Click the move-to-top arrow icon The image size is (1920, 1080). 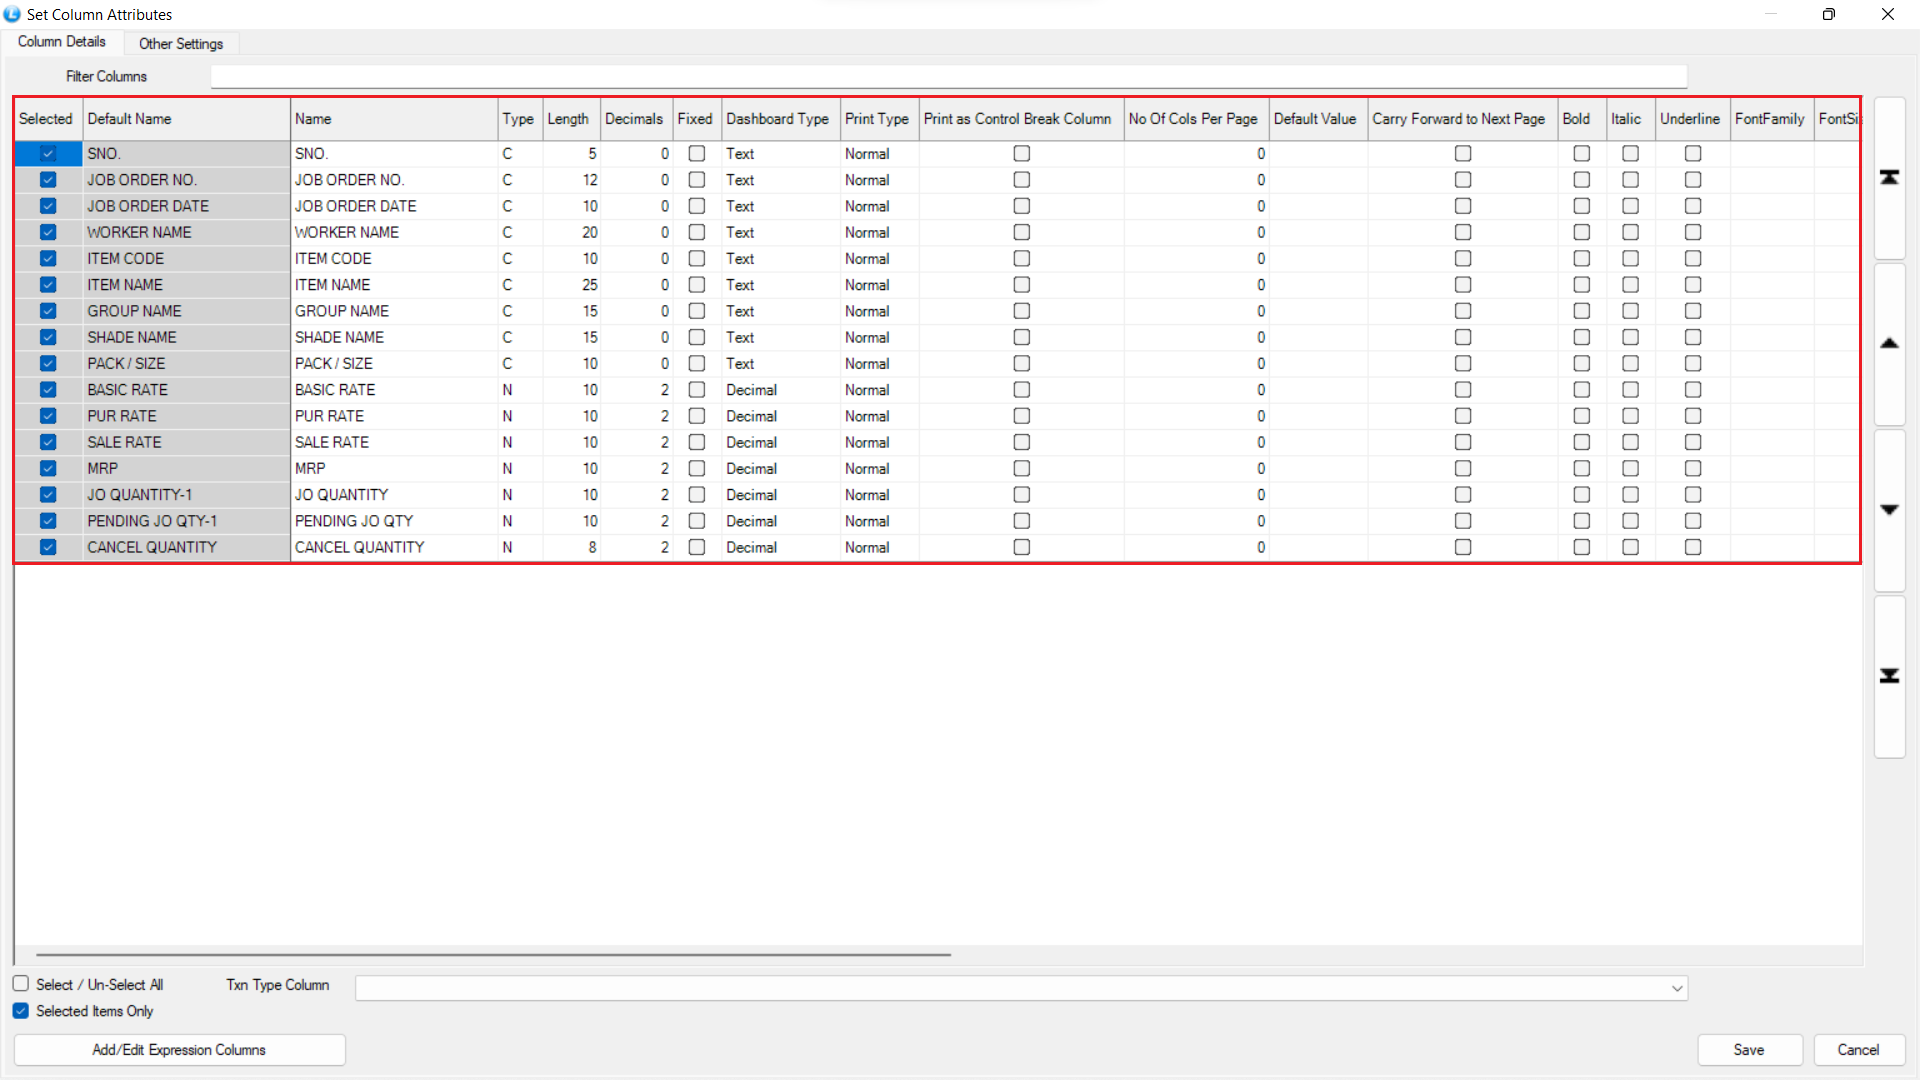pos(1889,178)
